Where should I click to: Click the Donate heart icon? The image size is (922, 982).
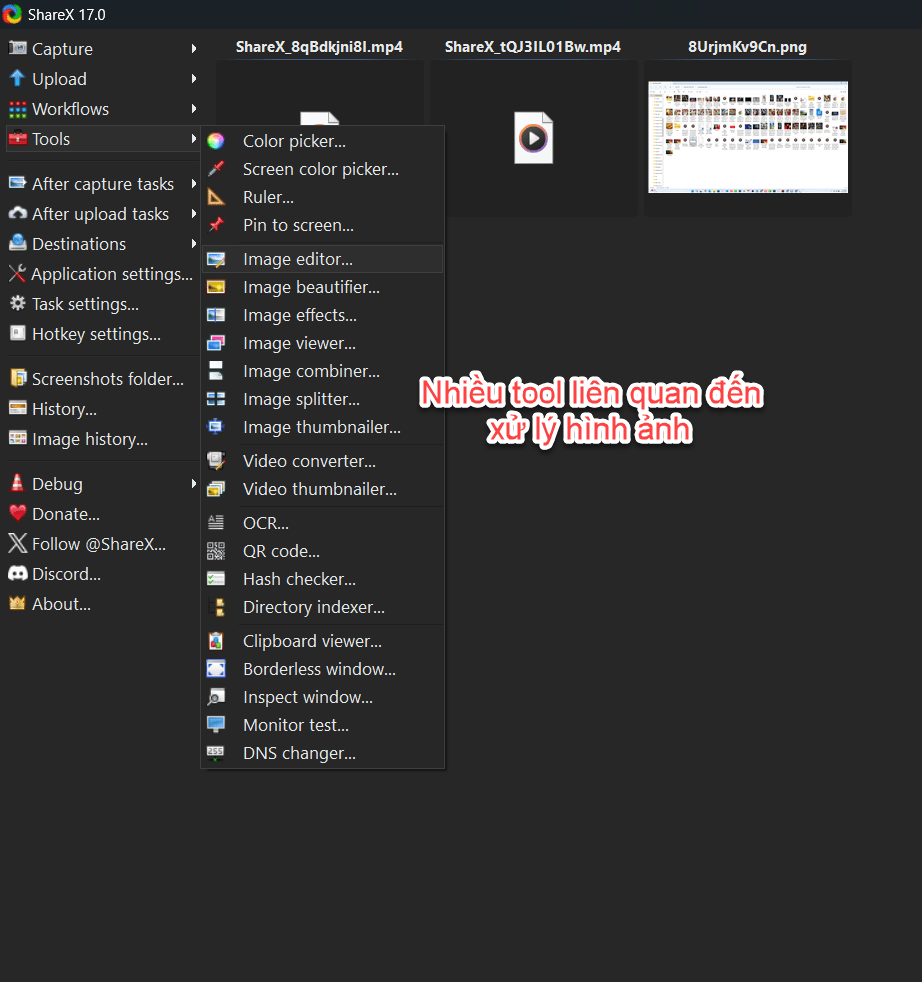(17, 514)
